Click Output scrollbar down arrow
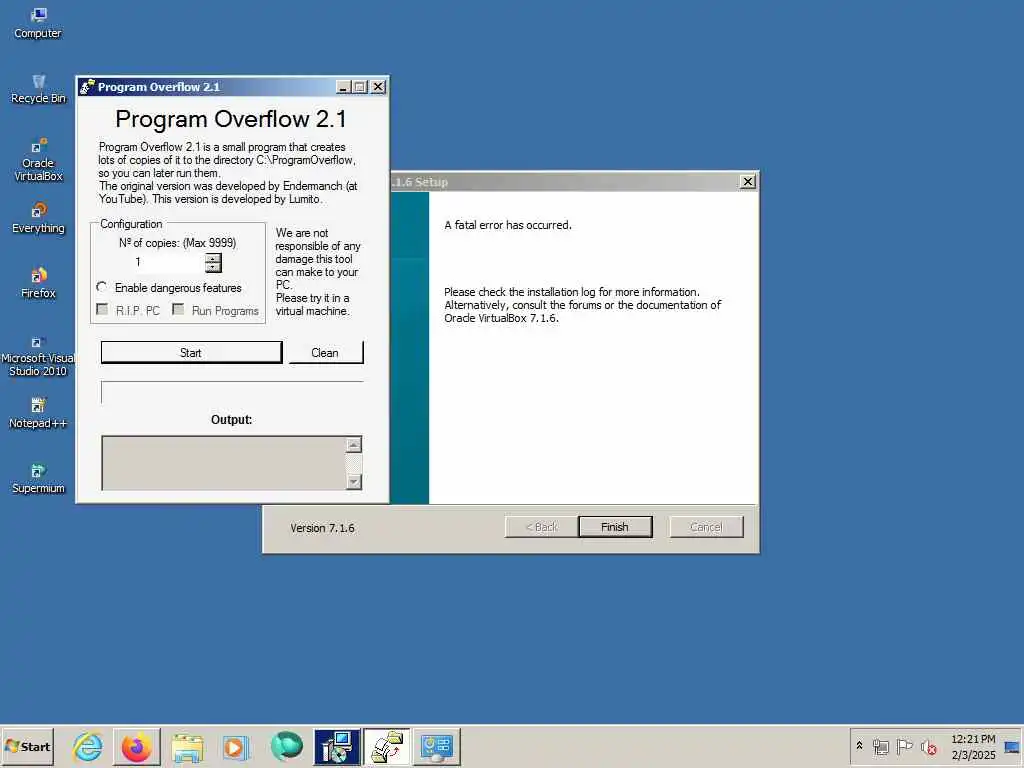This screenshot has width=1024, height=768. coord(353,481)
